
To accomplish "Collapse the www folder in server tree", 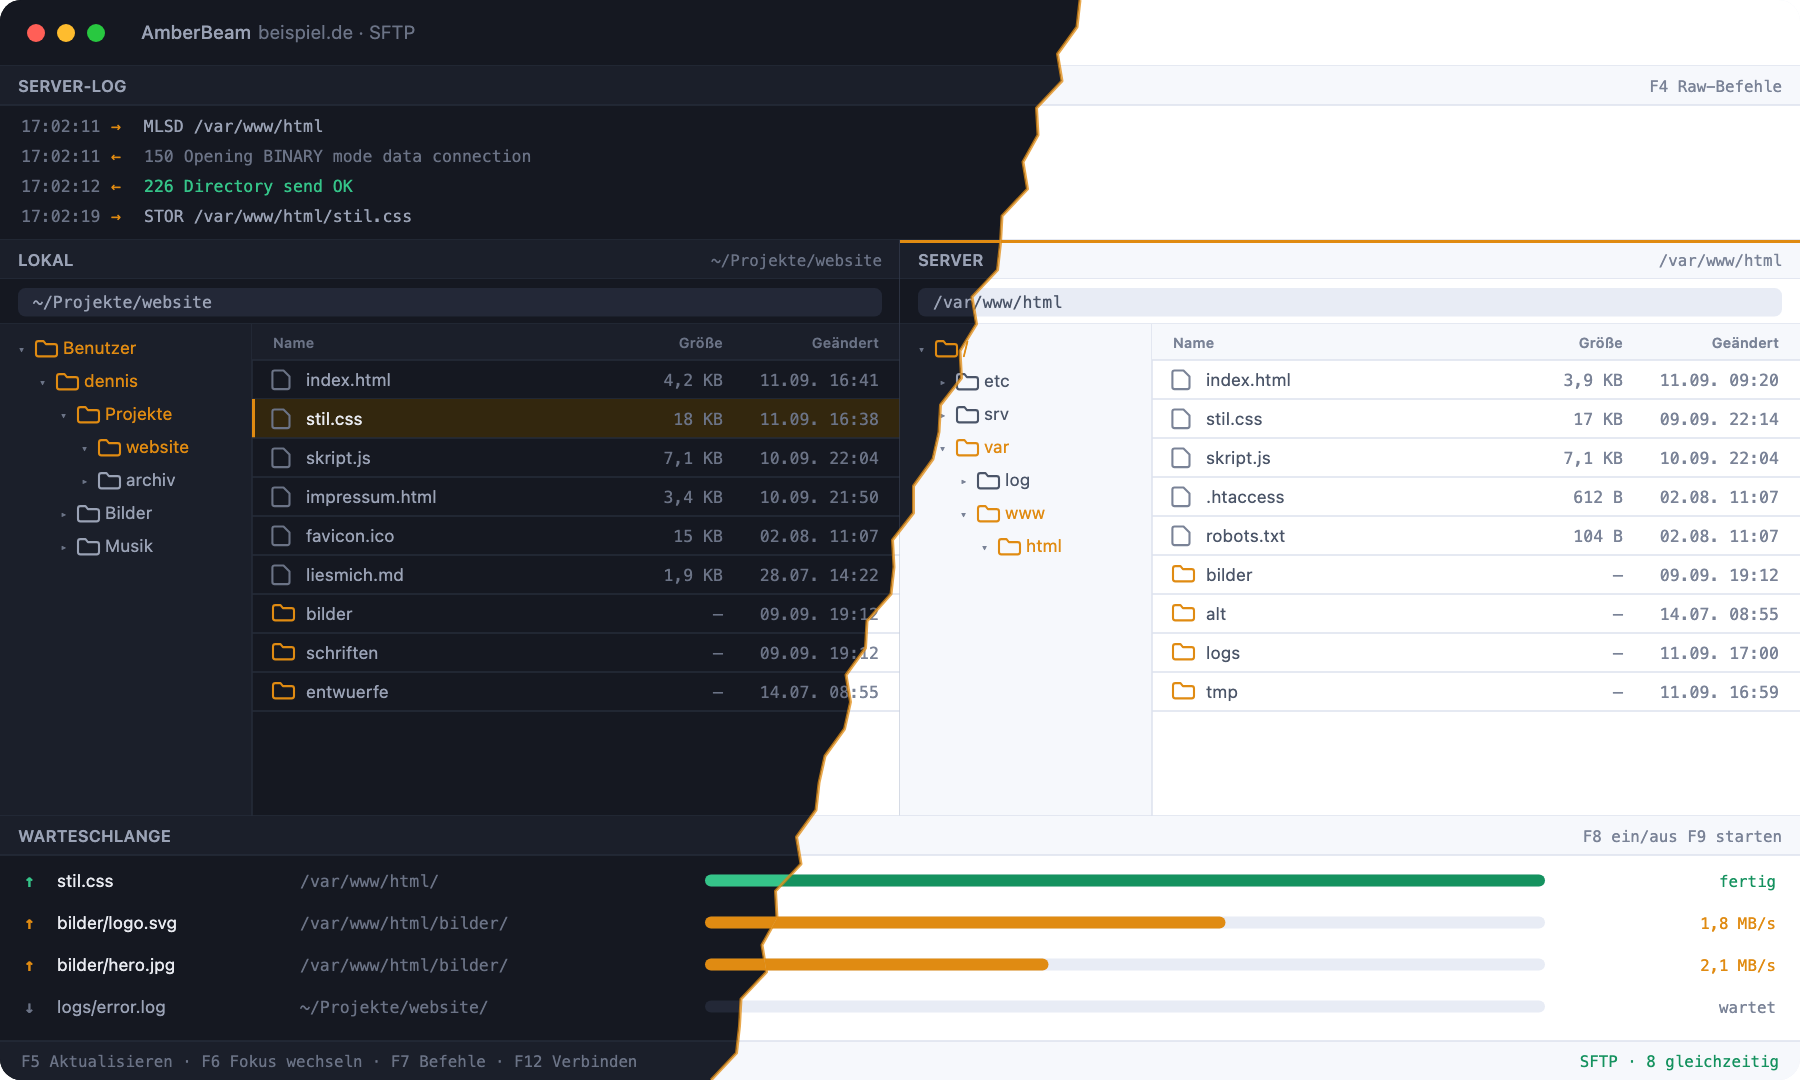I will coord(963,514).
